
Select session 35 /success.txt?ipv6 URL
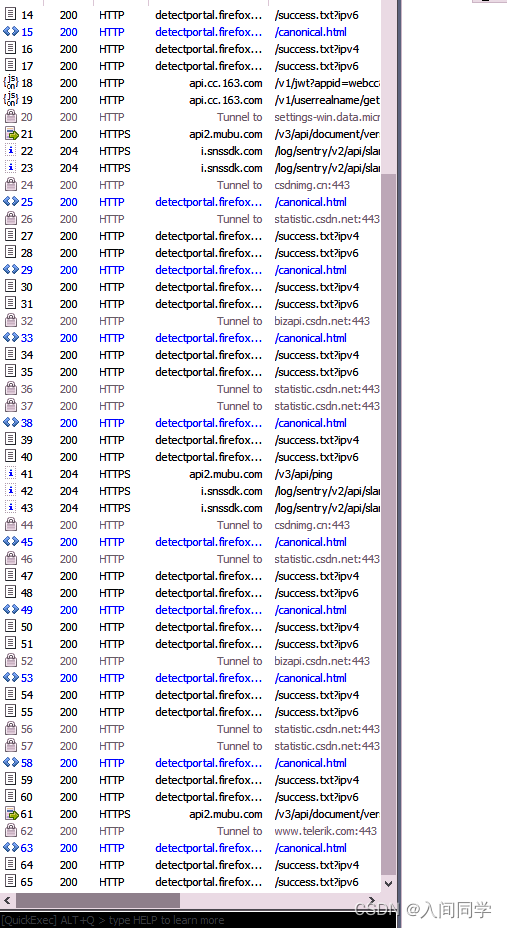click(x=317, y=372)
